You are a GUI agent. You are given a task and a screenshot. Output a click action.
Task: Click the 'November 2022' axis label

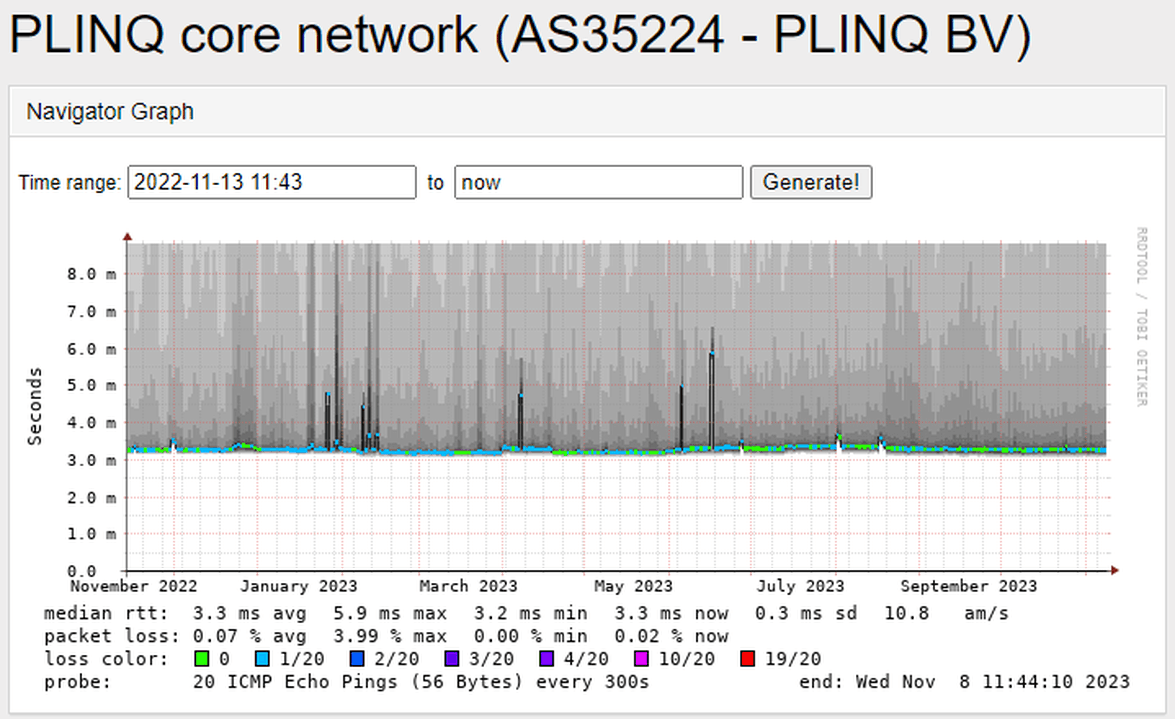[133, 586]
